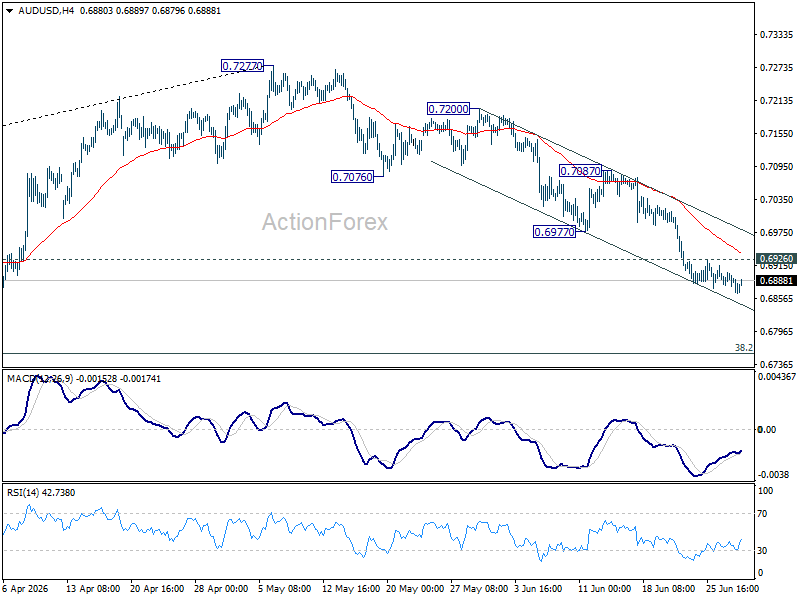Click the 0.70350 price axis value
Viewport: 800px width, 600px height.
[x=777, y=199]
